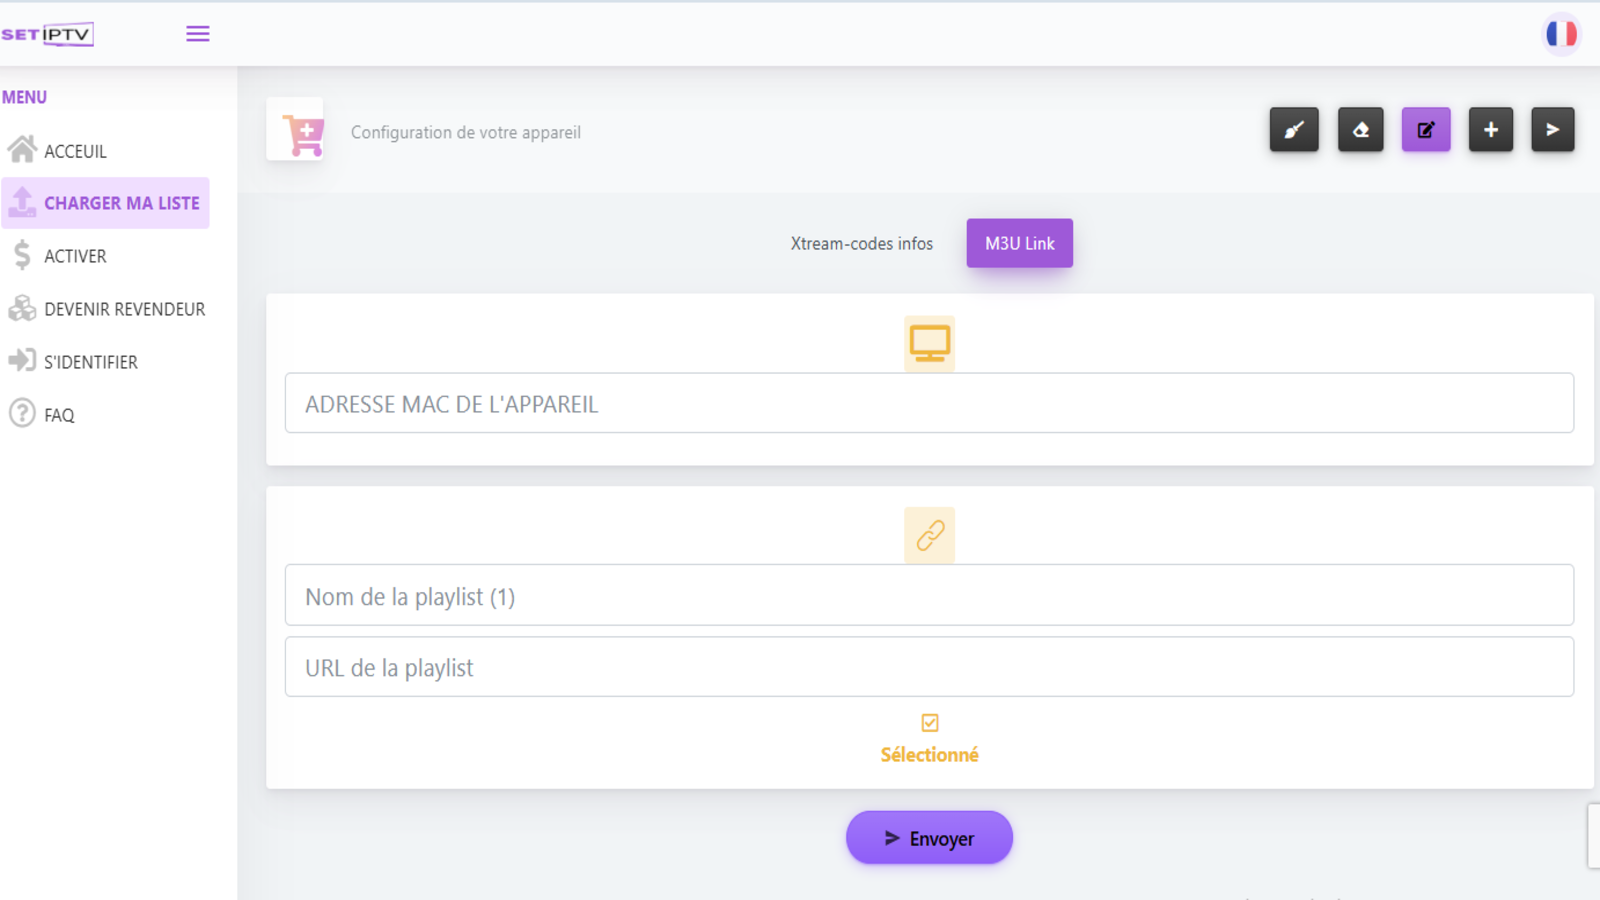The height and width of the screenshot is (900, 1600).
Task: Click 'Configuration de votre appareil' heading
Action: point(466,132)
